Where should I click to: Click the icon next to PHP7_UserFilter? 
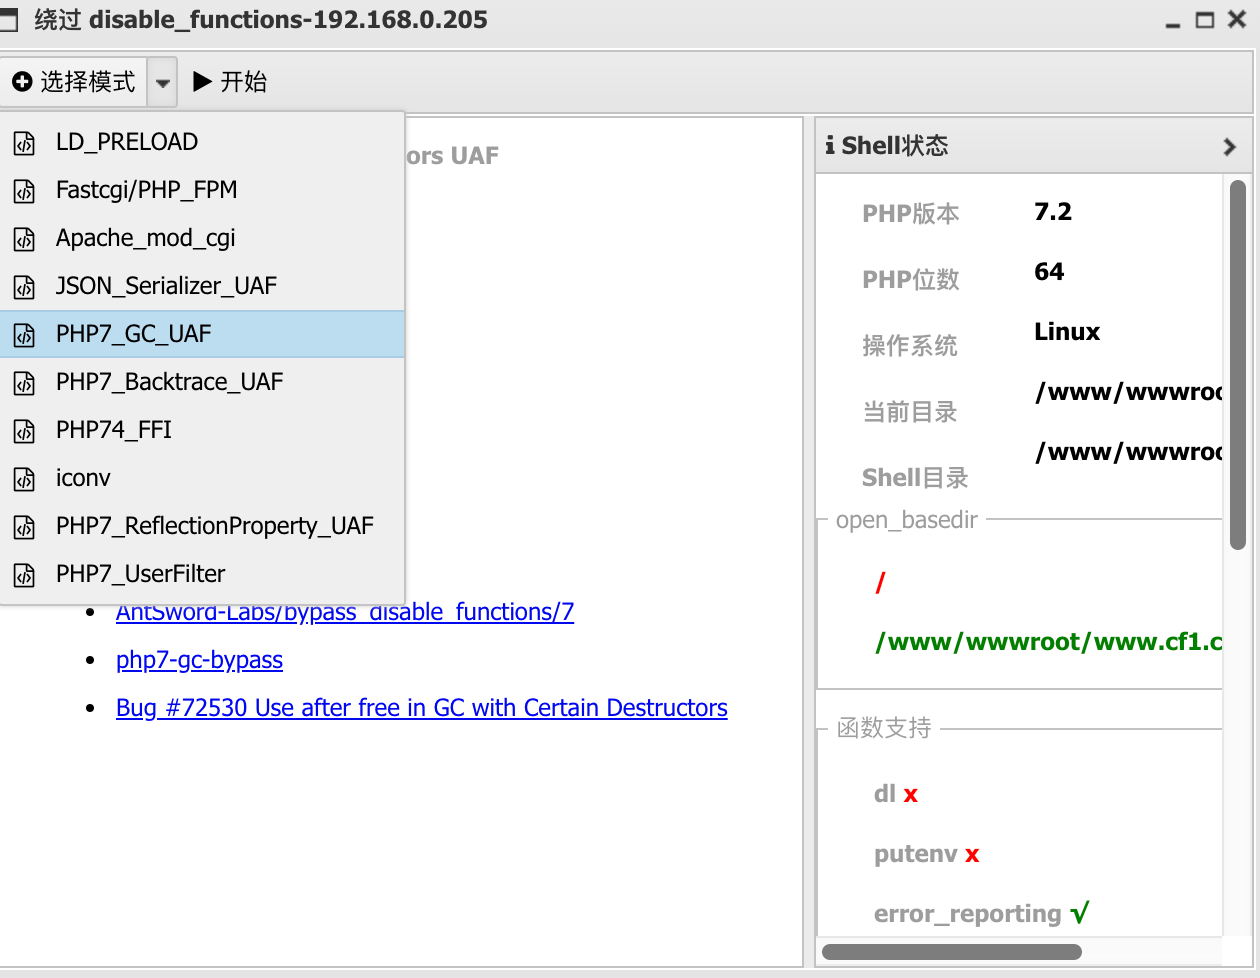[x=24, y=575]
